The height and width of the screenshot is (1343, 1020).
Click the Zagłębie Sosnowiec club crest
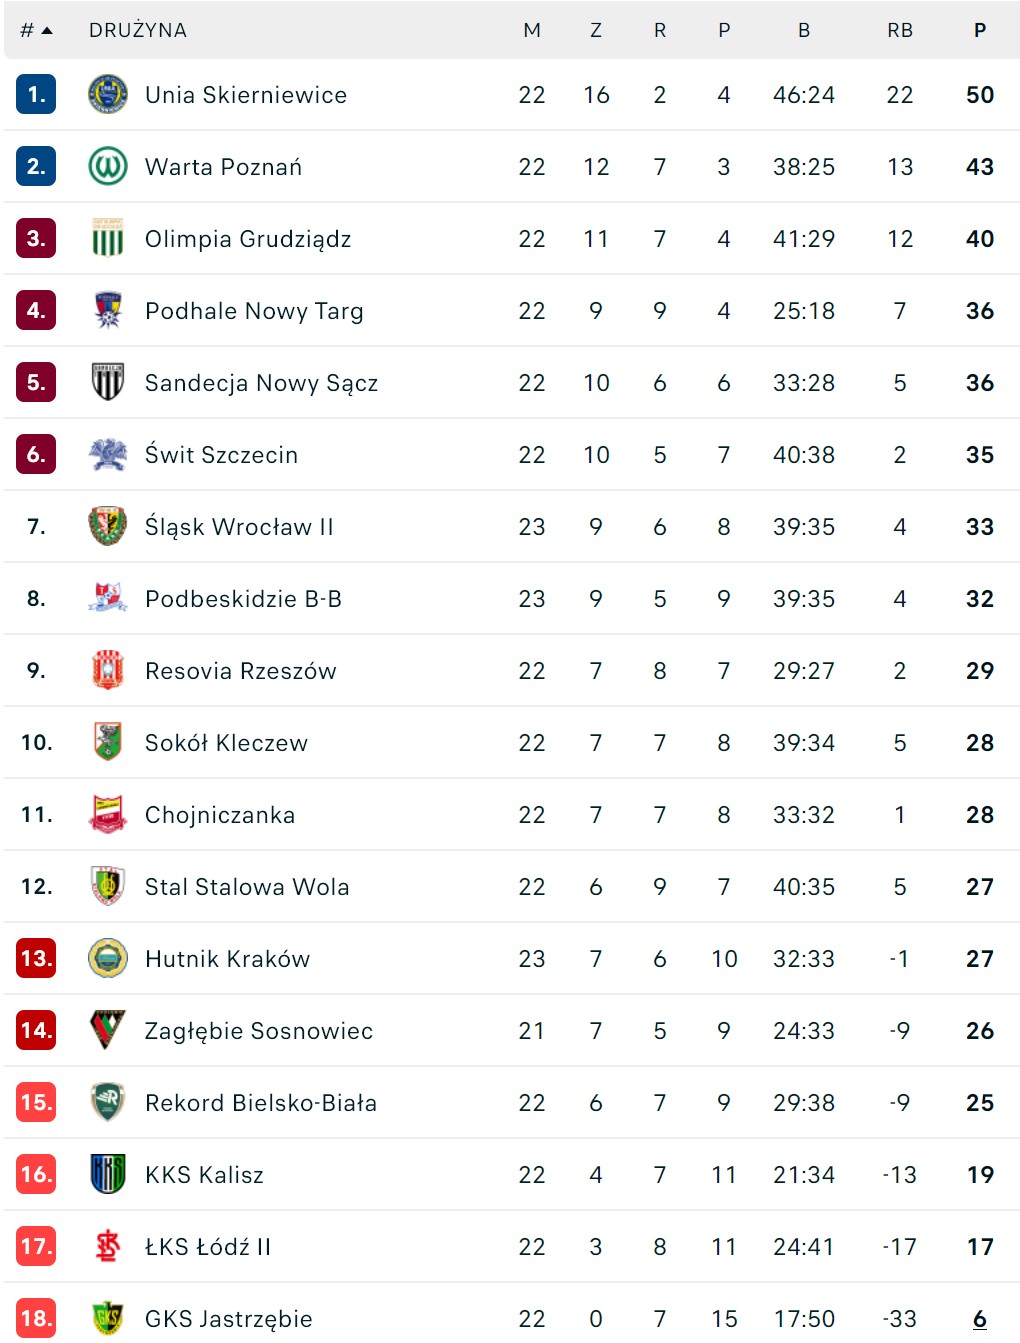(108, 1030)
